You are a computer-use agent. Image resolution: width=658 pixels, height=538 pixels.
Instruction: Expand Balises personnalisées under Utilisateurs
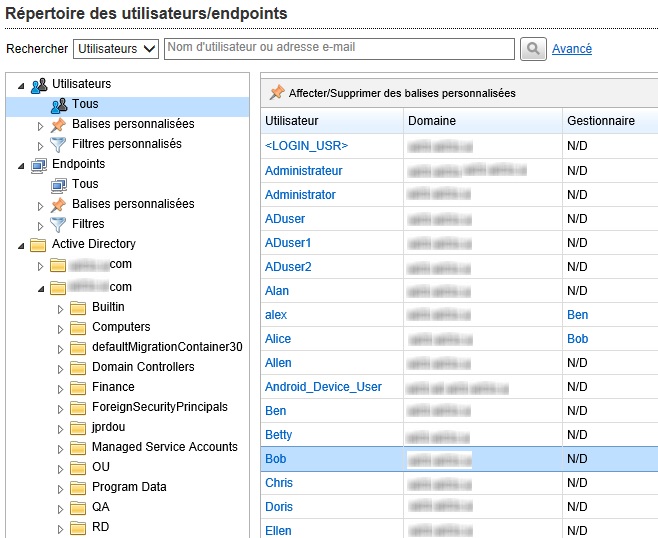[41, 125]
